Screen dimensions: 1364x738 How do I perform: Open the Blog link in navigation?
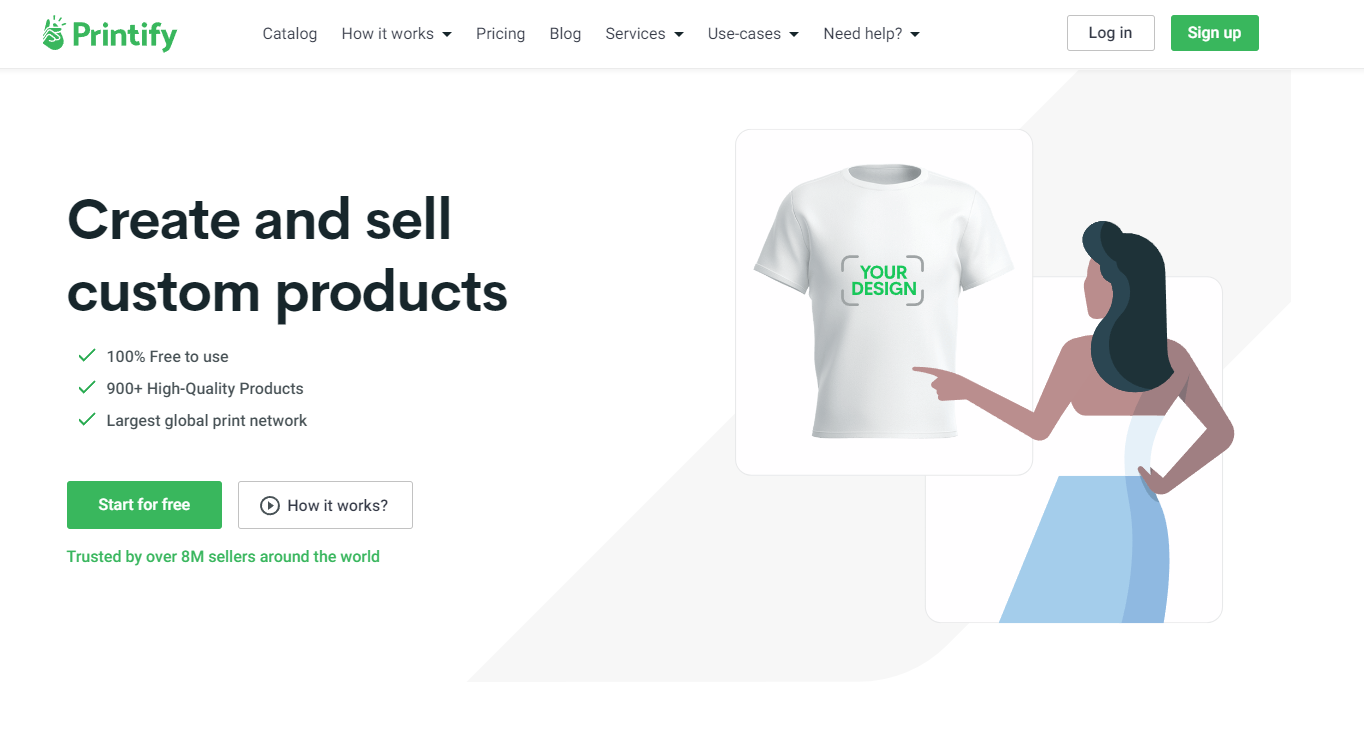565,34
